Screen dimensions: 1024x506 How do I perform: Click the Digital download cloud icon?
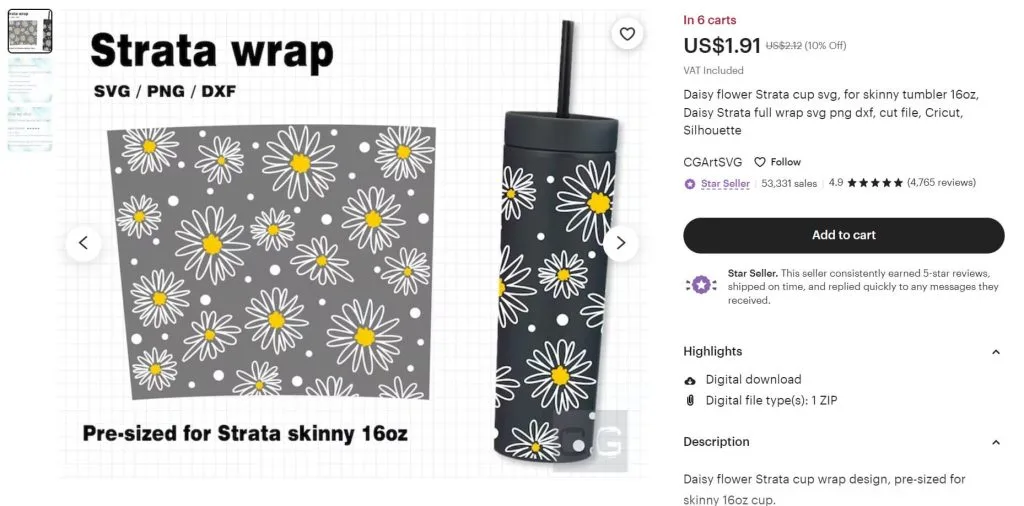[690, 380]
